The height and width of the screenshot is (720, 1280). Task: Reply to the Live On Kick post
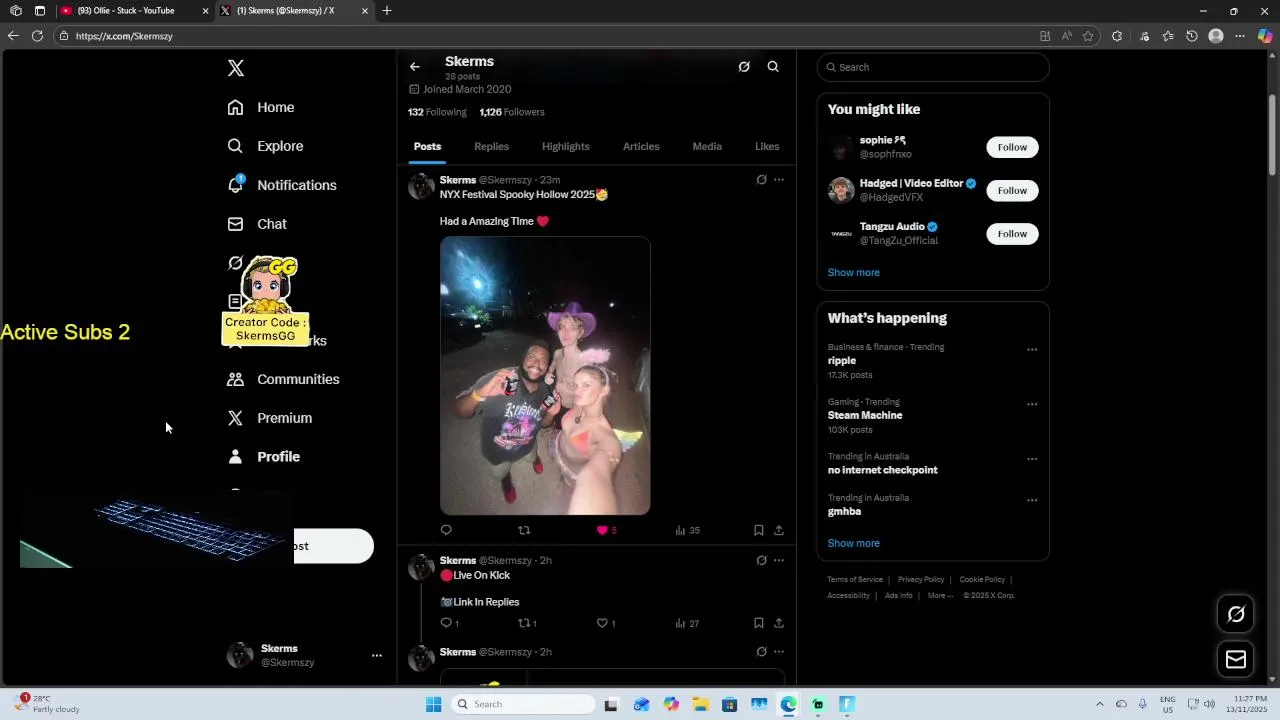pyautogui.click(x=446, y=623)
